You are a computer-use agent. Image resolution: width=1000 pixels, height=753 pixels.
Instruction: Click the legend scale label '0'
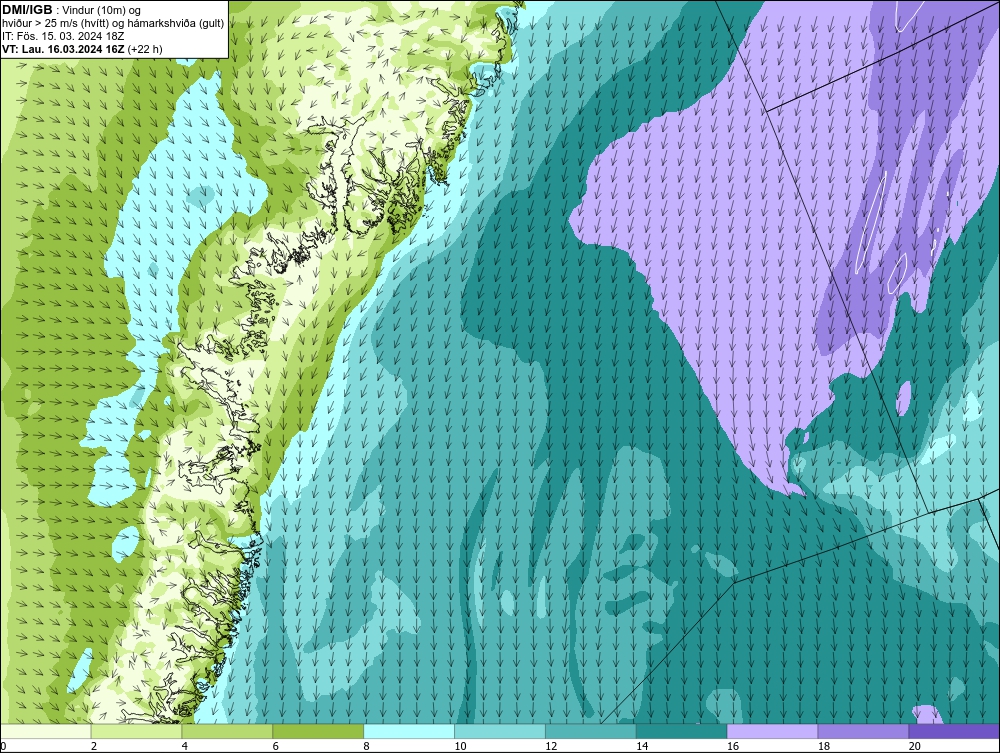click(x=3, y=746)
